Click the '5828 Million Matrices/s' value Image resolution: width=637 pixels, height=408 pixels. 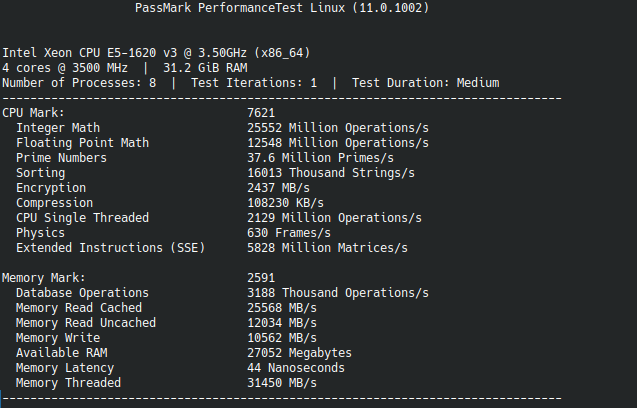click(x=327, y=248)
